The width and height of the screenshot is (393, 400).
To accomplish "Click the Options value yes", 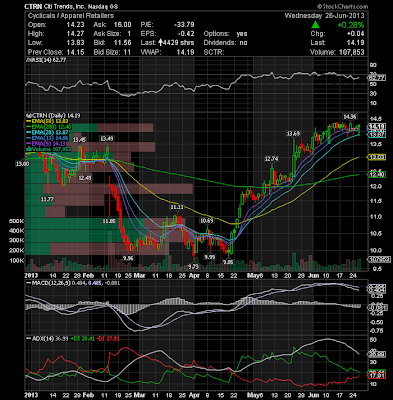I will [242, 34].
